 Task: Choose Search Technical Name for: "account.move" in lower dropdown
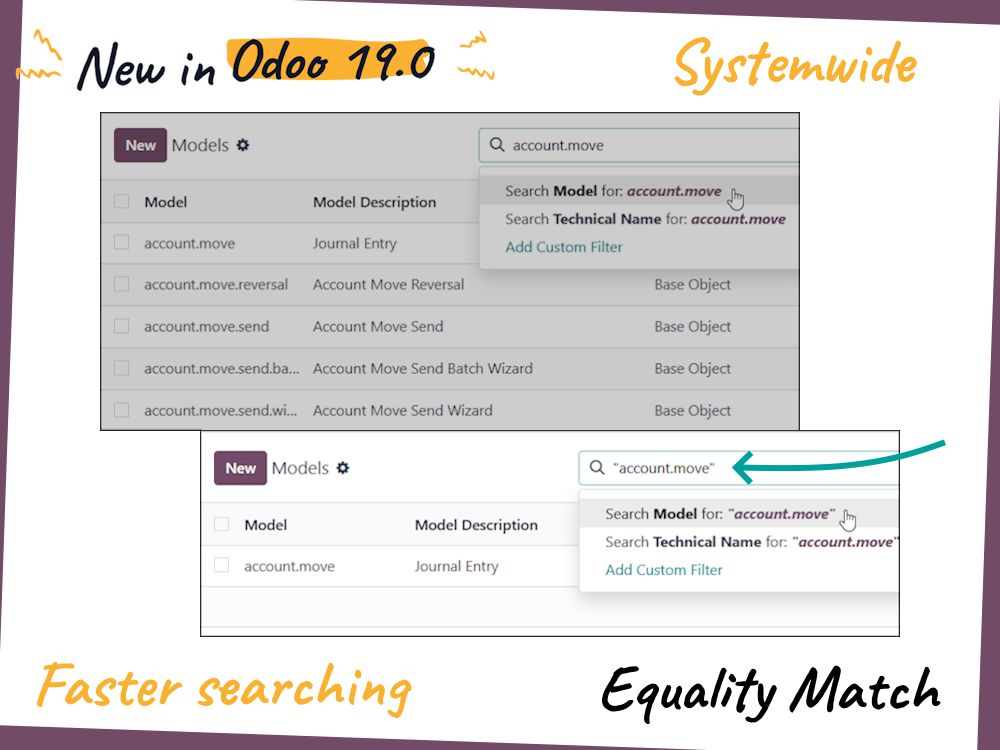click(x=739, y=542)
